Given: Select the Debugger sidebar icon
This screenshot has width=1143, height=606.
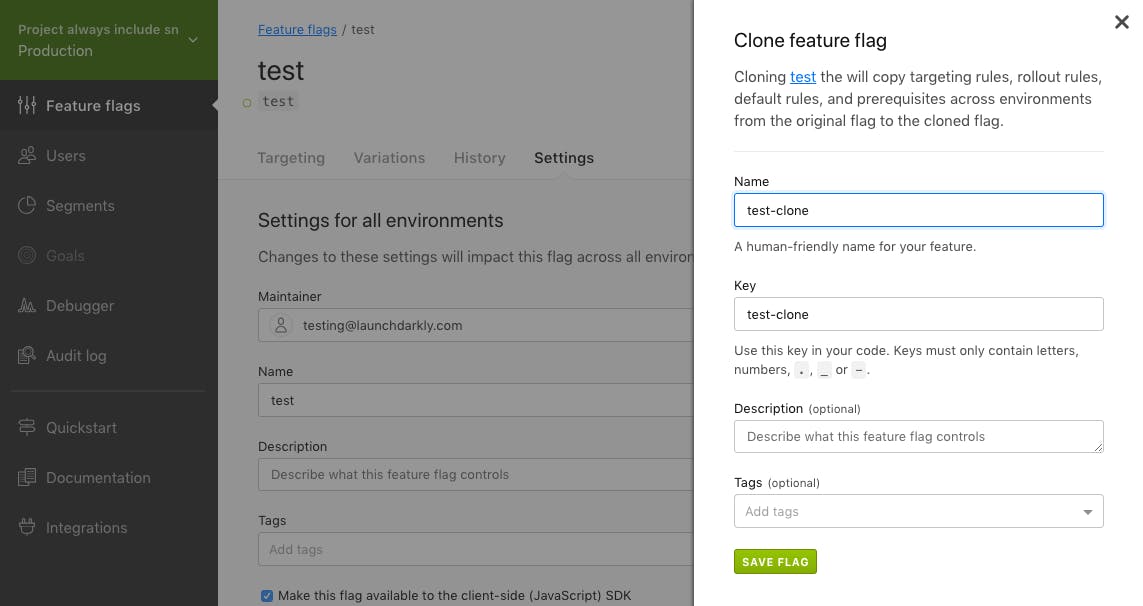Looking at the screenshot, I should click(x=27, y=306).
